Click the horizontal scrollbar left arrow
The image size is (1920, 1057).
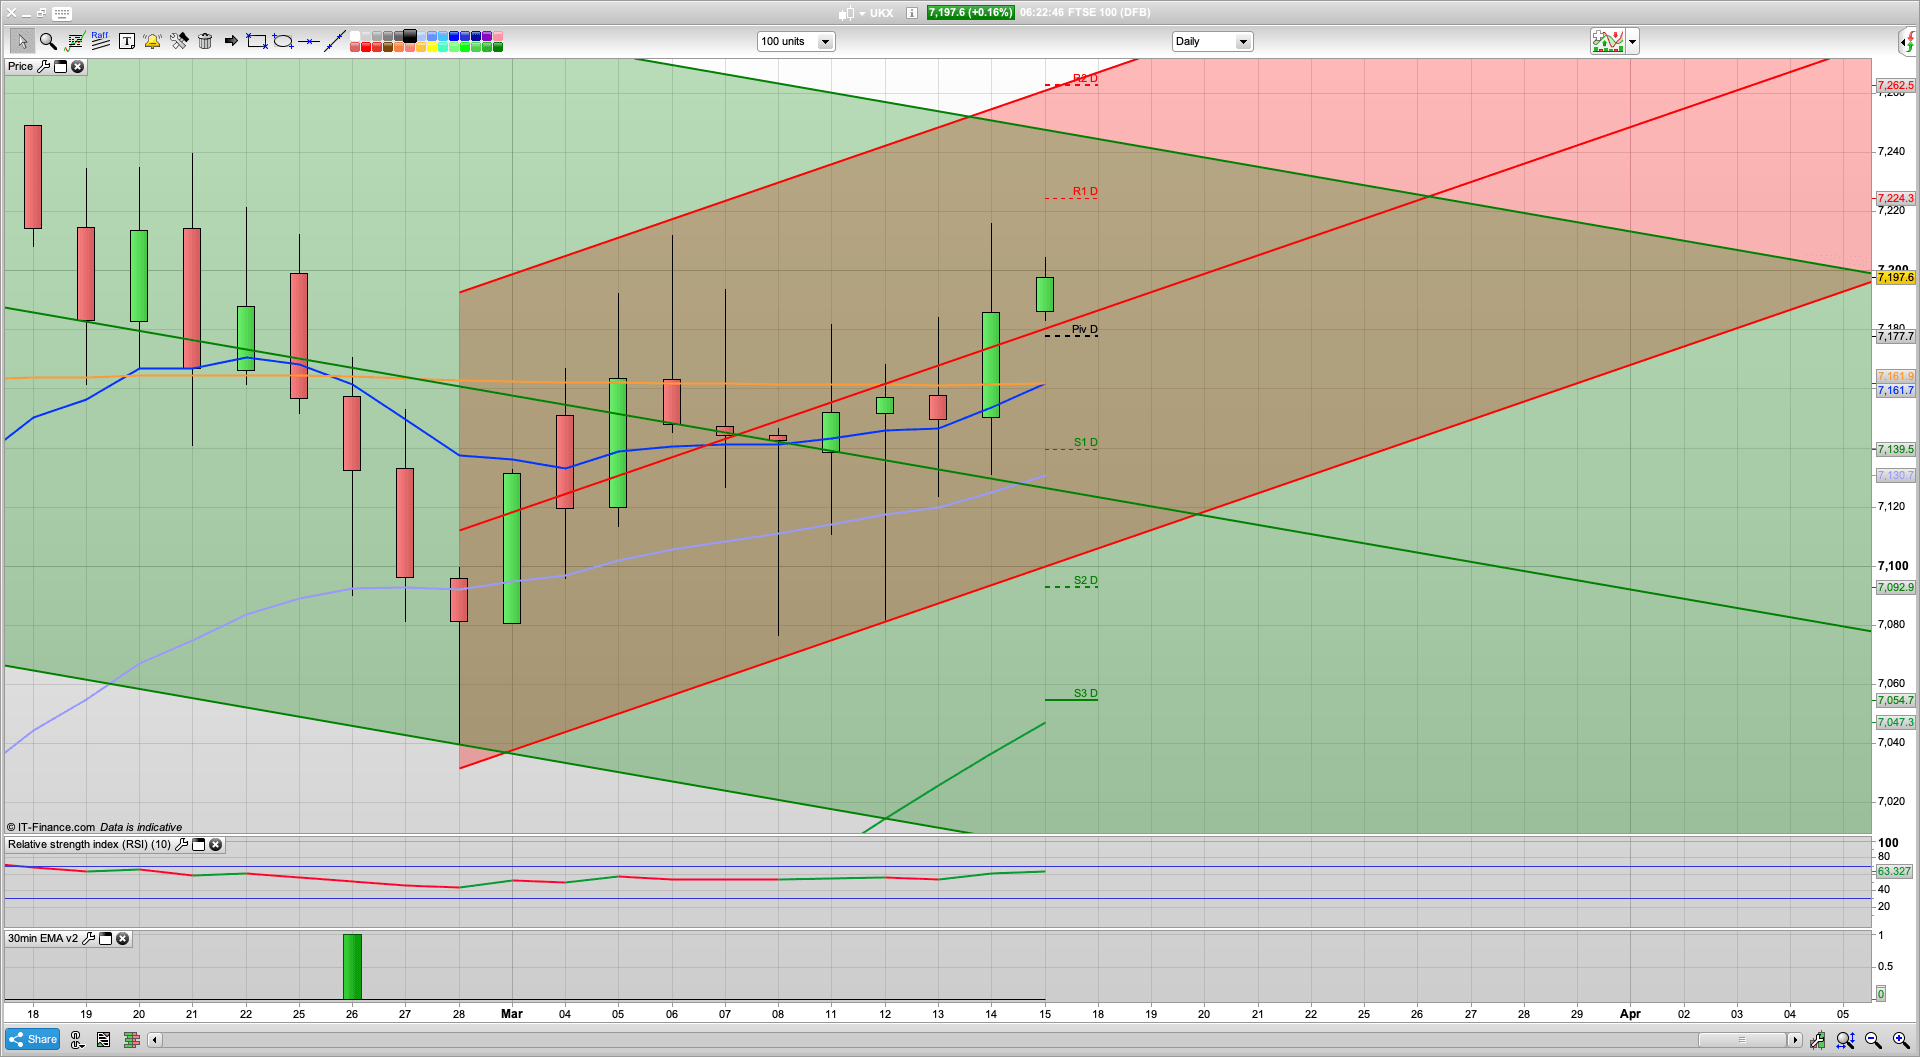coord(154,1040)
